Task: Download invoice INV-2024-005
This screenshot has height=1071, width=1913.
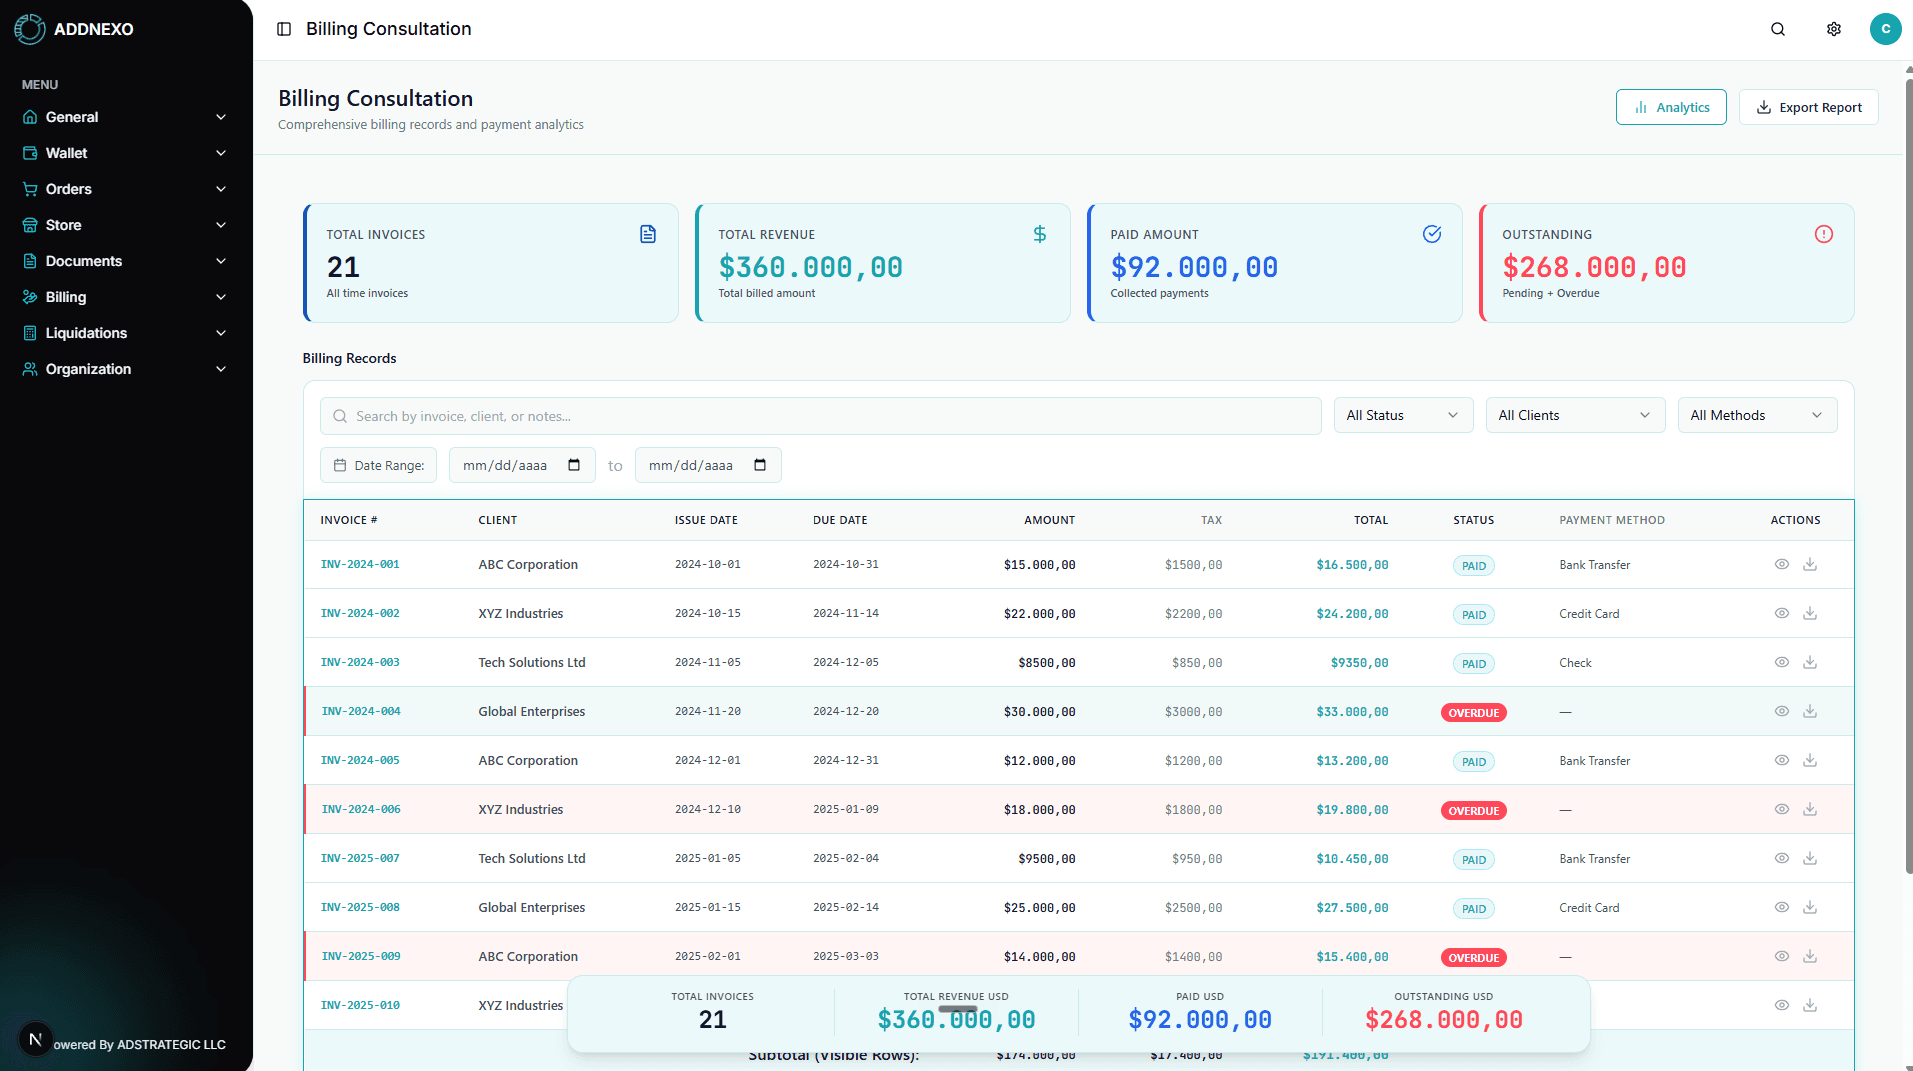Action: click(x=1810, y=760)
